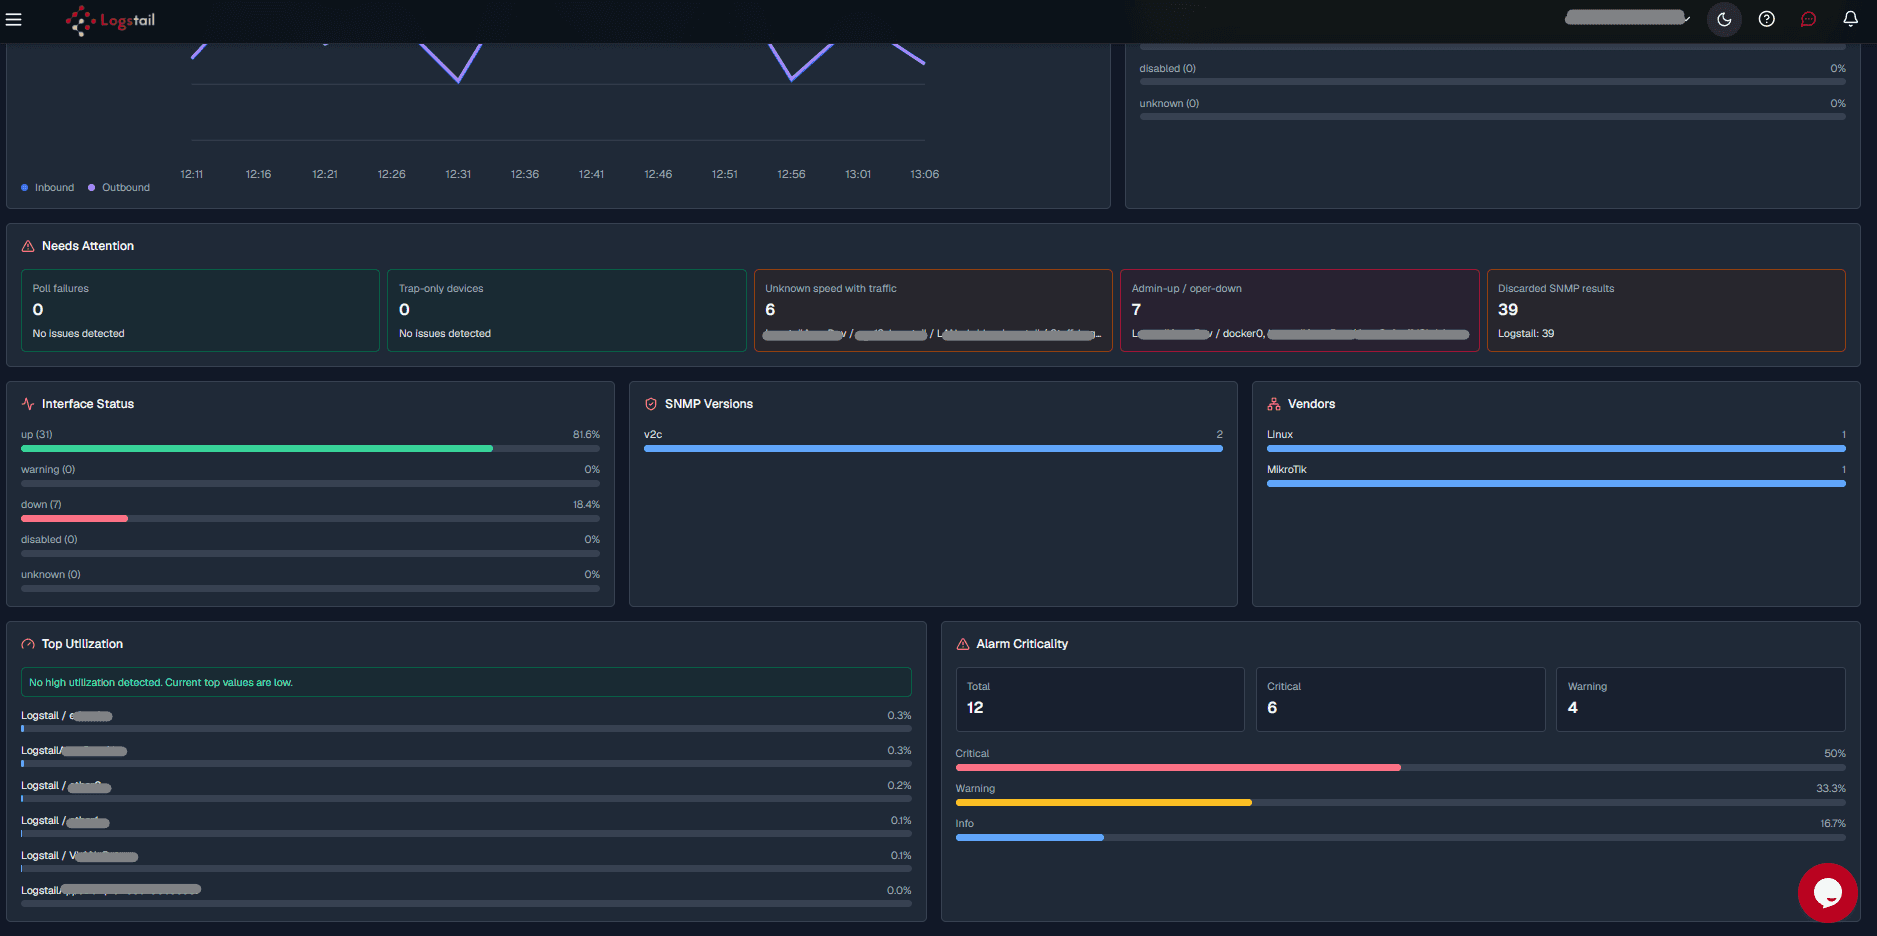Viewport: 1877px width, 936px height.
Task: Open the Total 12 alarms card
Action: (x=1100, y=699)
